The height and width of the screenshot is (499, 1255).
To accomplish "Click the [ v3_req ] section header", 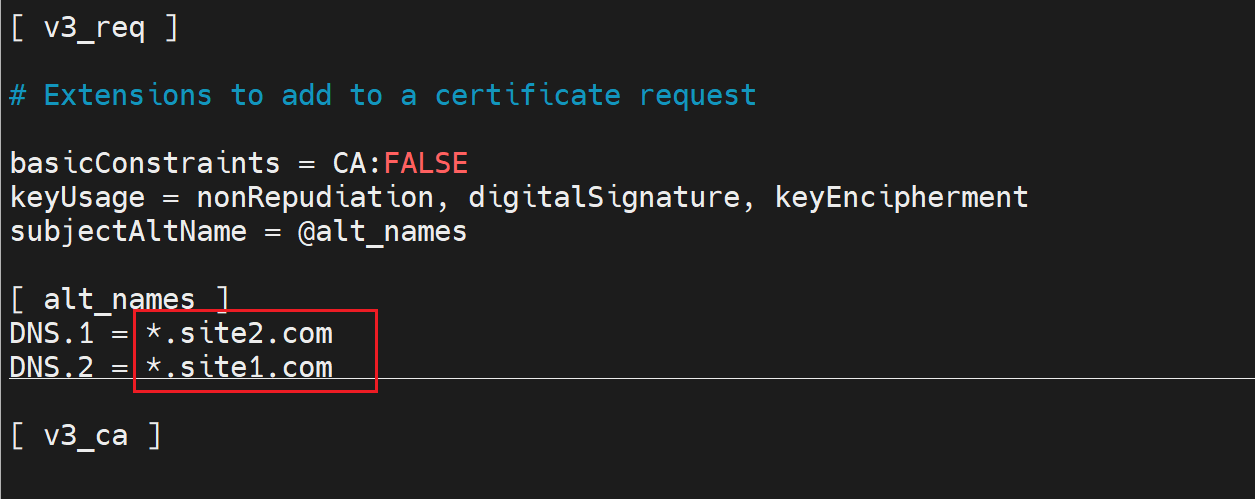I will coord(95,28).
